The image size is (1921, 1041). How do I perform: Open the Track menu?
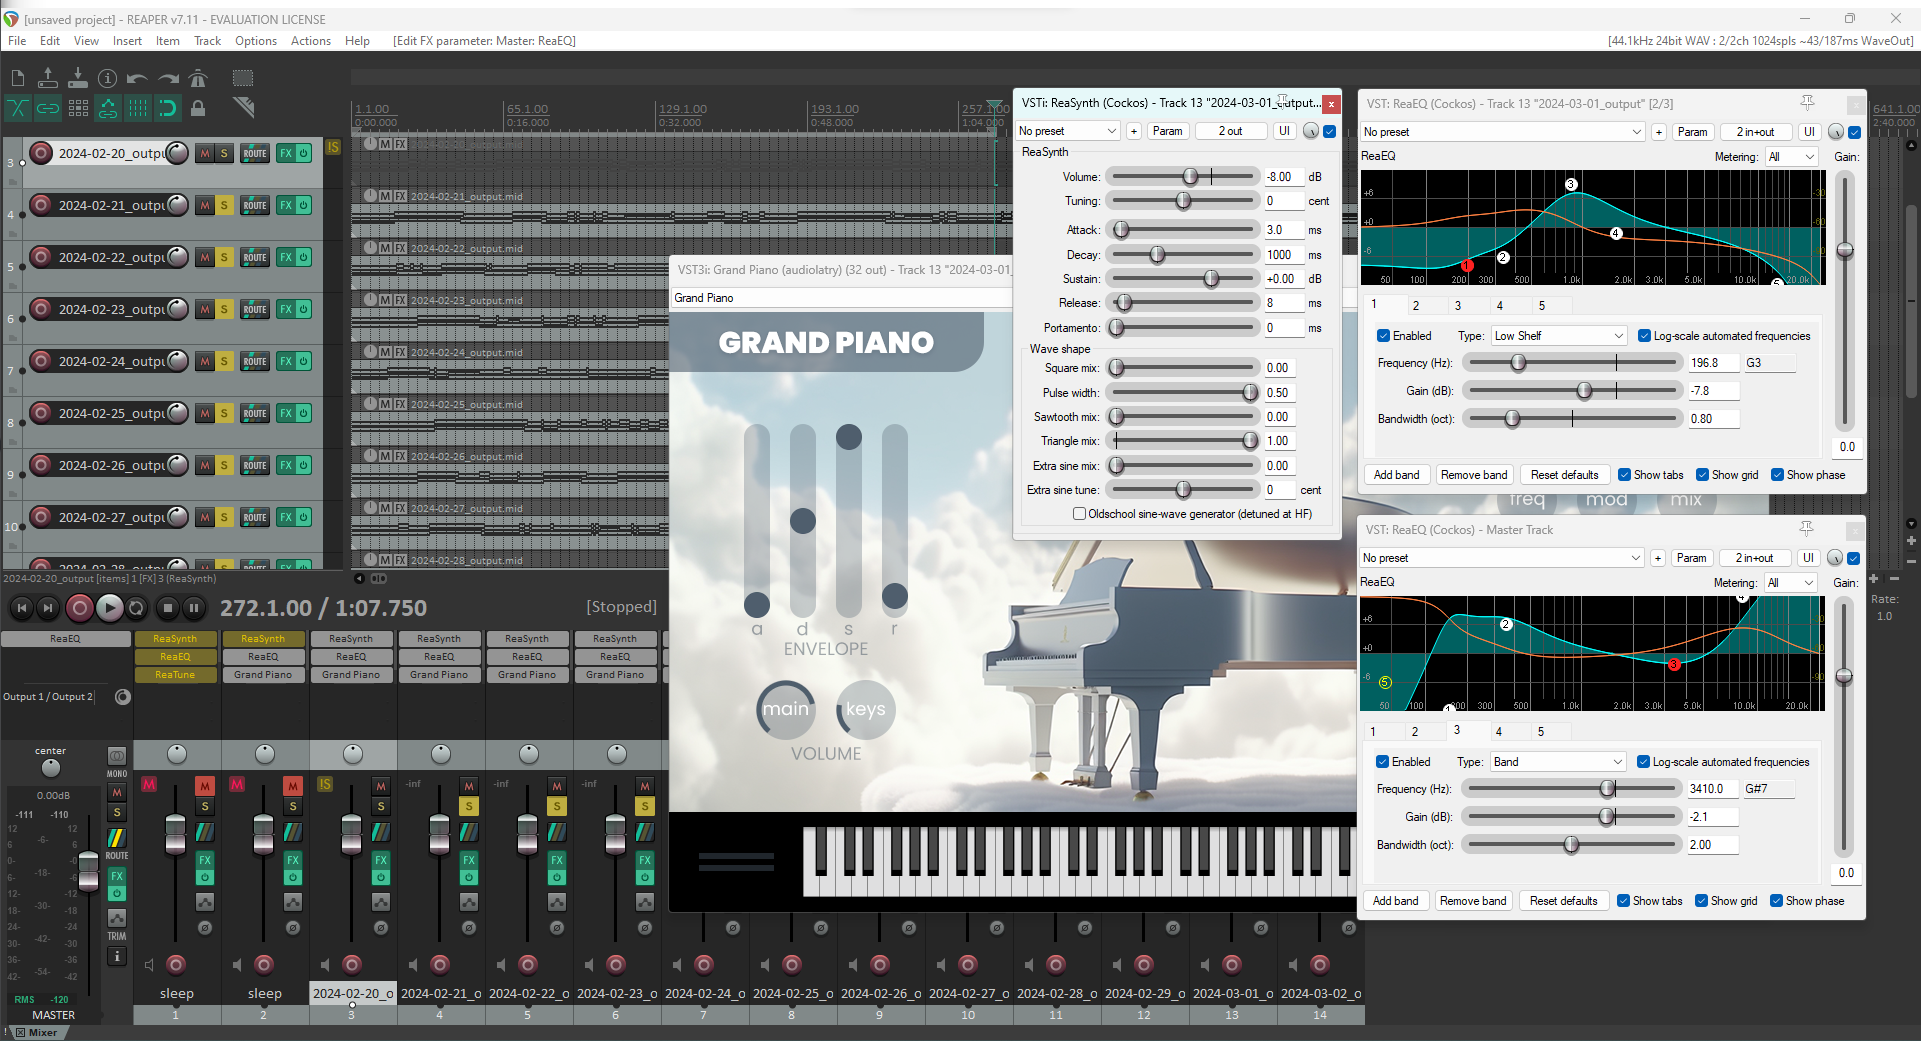[x=207, y=41]
